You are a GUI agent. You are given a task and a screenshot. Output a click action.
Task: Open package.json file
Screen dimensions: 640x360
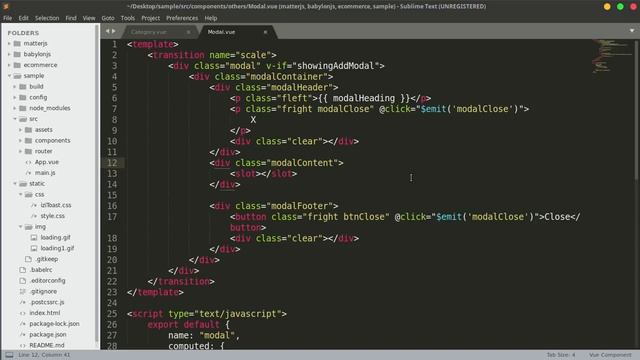(x=48, y=335)
